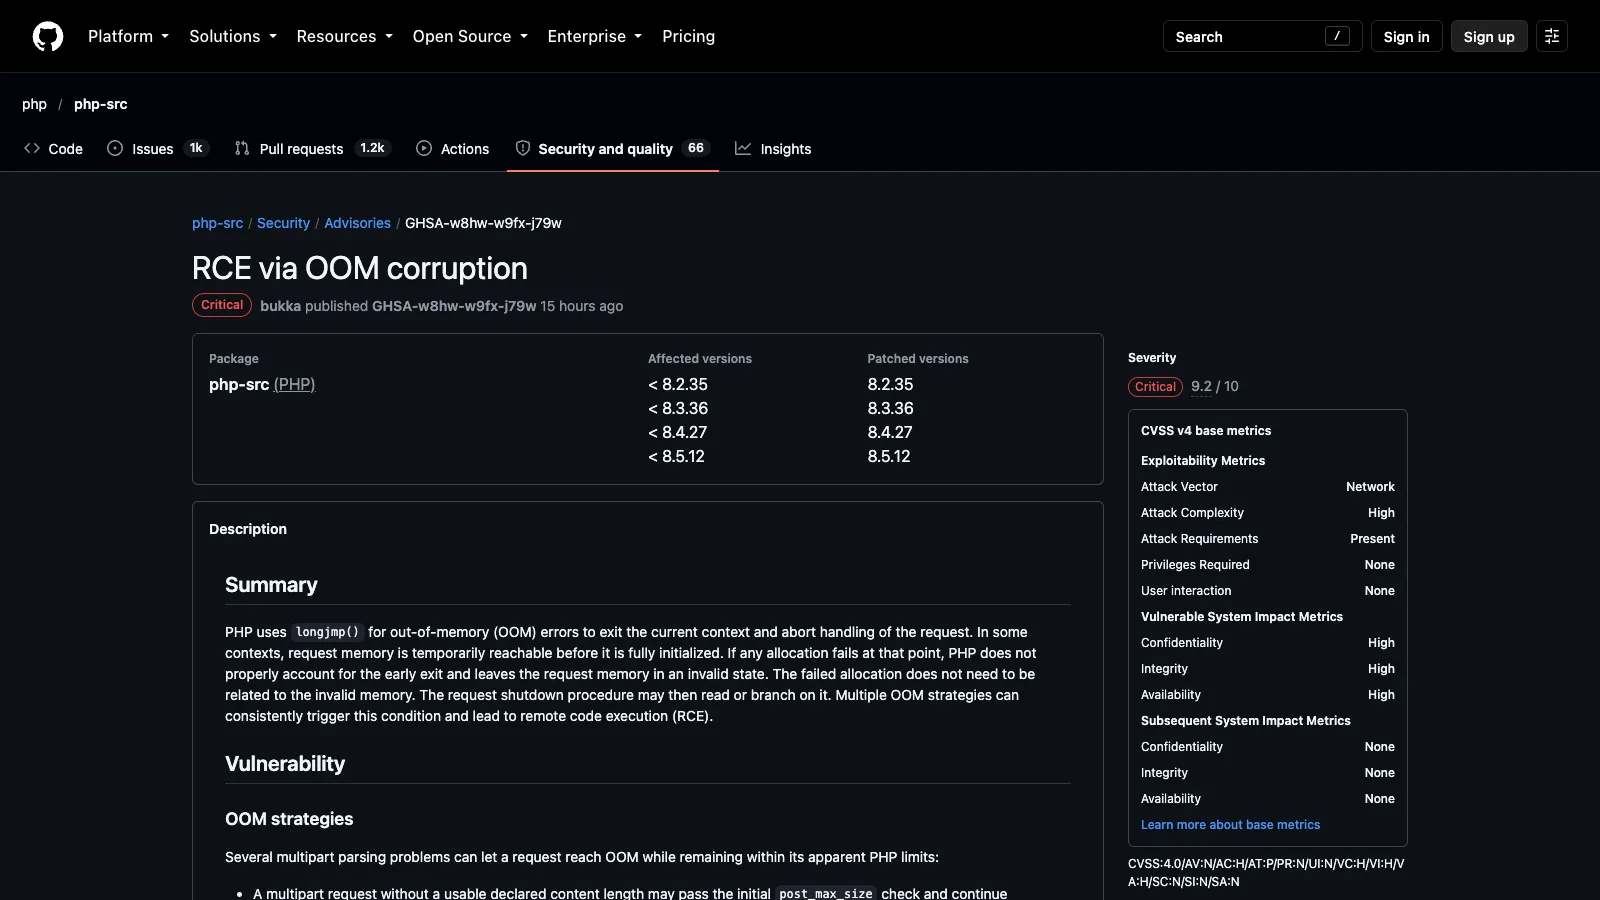This screenshot has height=900, width=1600.
Task: Open the Actions tab
Action: tap(453, 149)
